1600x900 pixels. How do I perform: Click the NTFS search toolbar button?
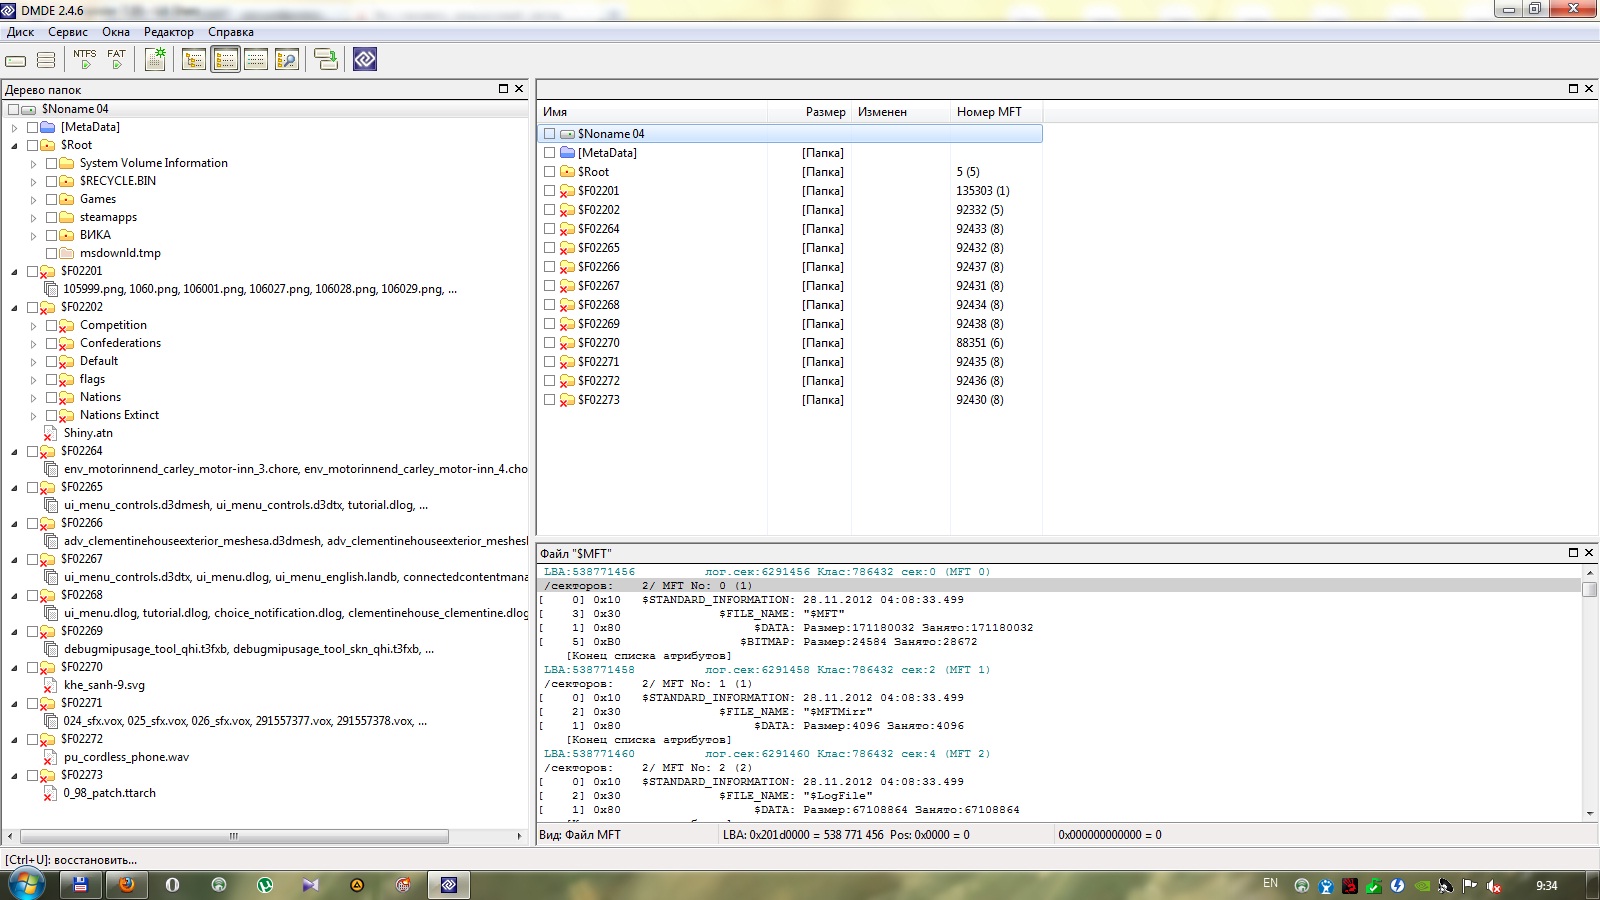point(85,60)
